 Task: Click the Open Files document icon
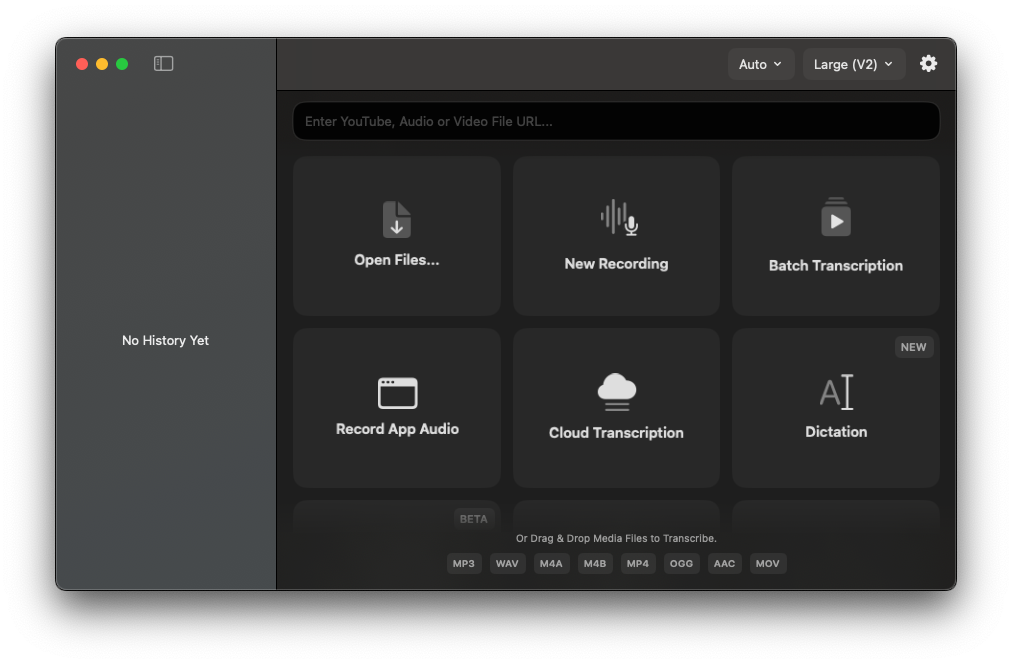(x=397, y=219)
